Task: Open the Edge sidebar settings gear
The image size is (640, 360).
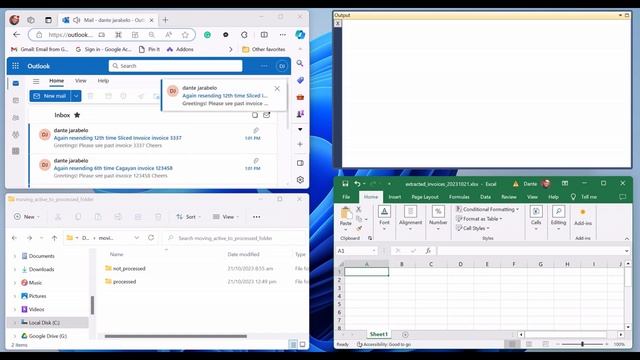Action: coord(300,180)
